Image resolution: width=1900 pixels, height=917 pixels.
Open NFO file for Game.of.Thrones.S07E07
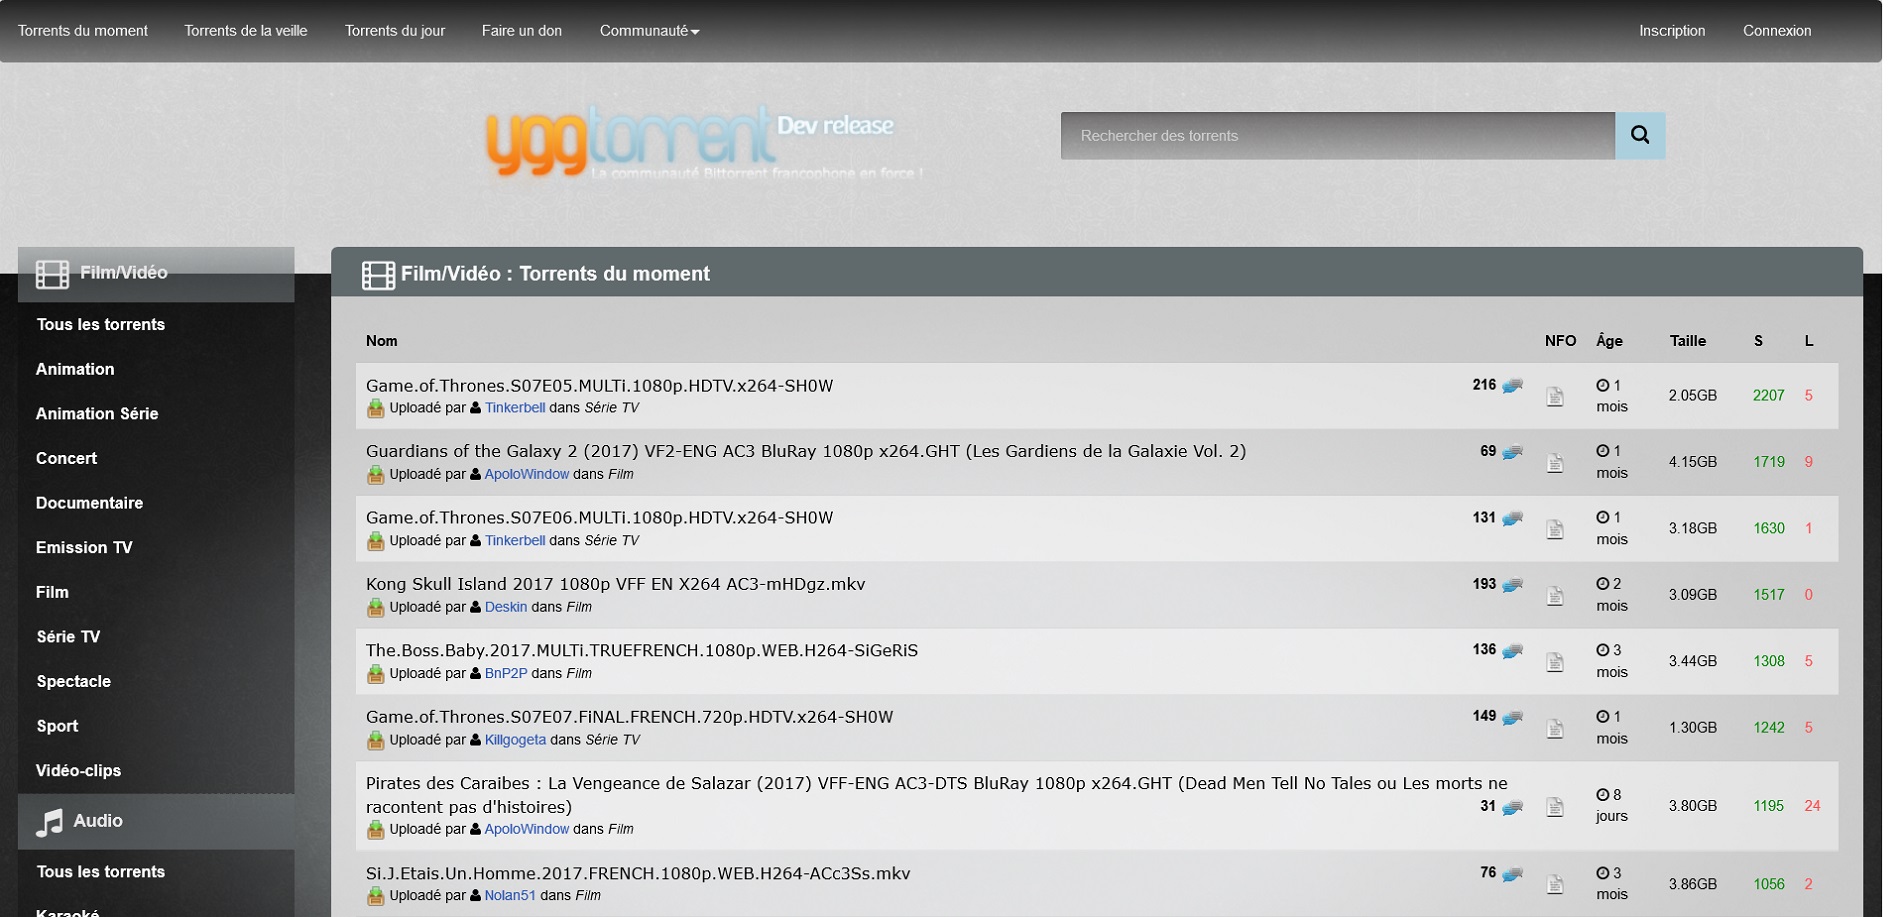(x=1555, y=729)
